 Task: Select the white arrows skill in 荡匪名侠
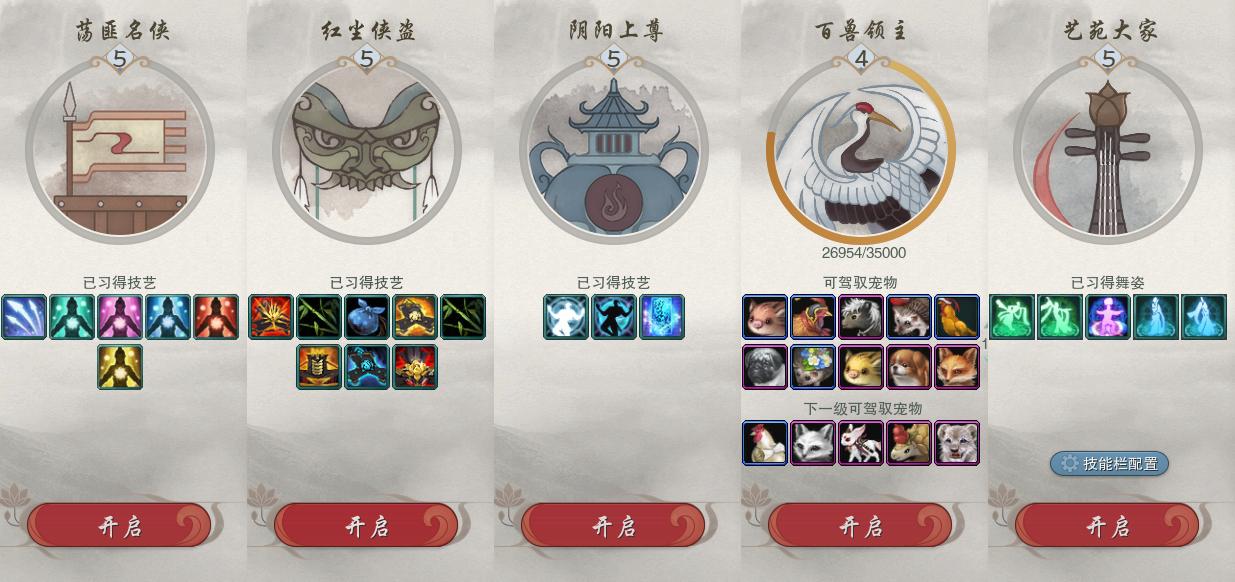(x=24, y=317)
